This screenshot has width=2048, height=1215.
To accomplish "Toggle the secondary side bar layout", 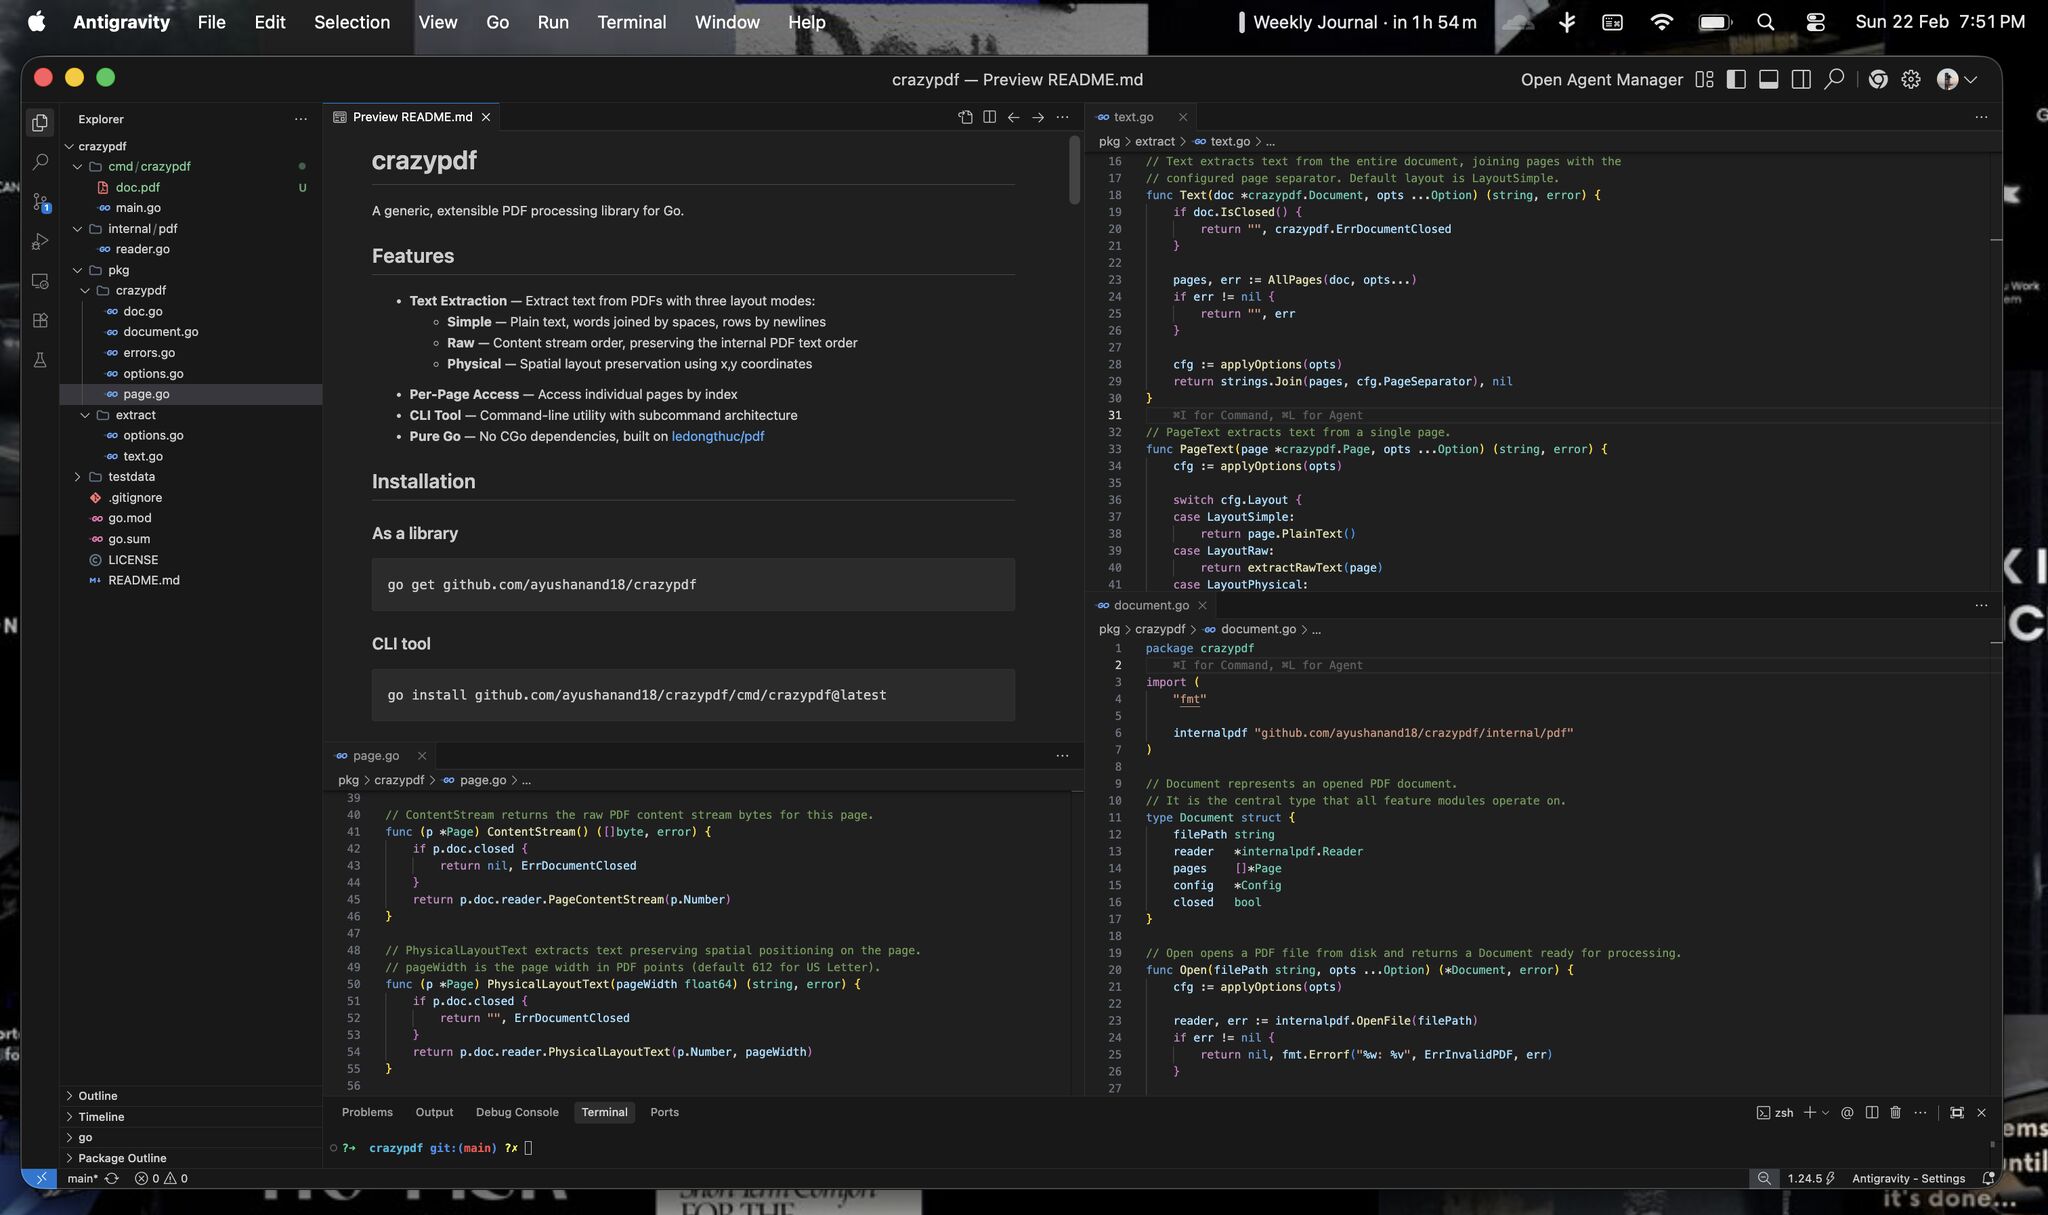I will (1801, 80).
